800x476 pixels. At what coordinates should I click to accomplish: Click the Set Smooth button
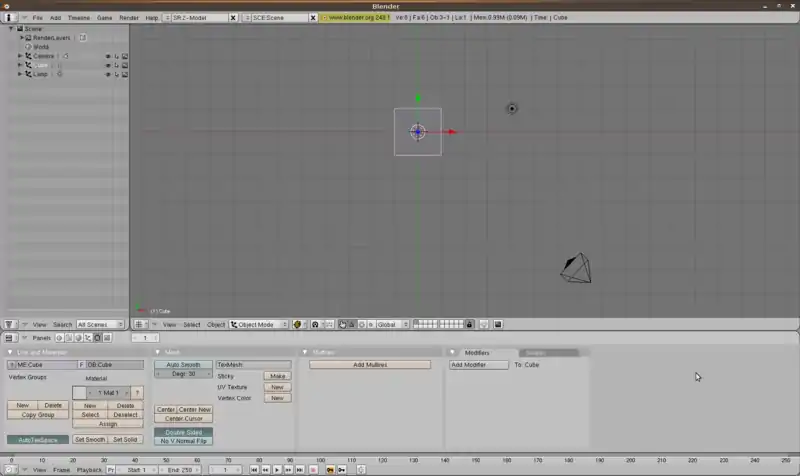[x=89, y=439]
